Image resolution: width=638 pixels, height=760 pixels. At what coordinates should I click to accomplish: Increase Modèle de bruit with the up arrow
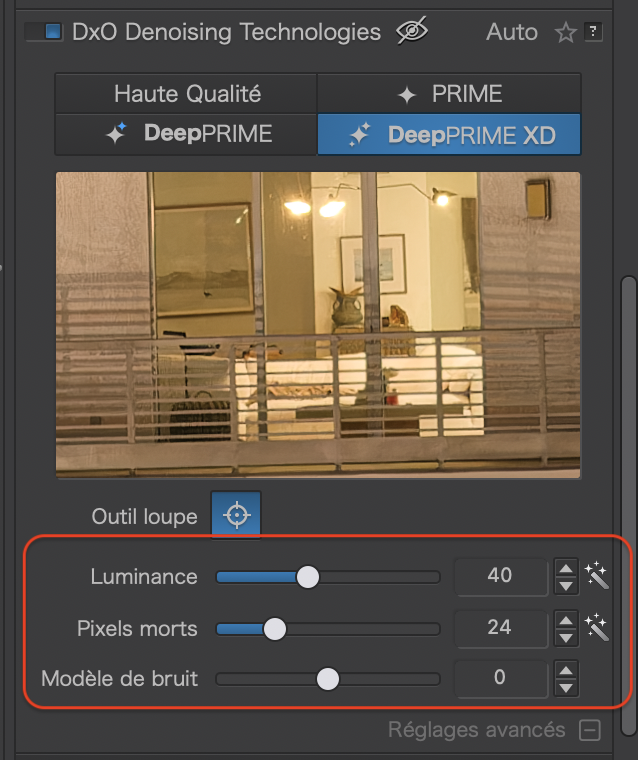coord(566,670)
